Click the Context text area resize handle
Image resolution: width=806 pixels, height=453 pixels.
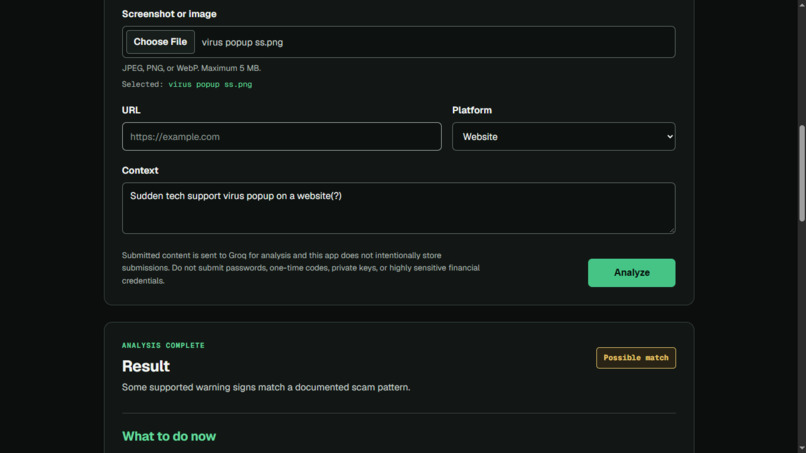[x=671, y=230]
